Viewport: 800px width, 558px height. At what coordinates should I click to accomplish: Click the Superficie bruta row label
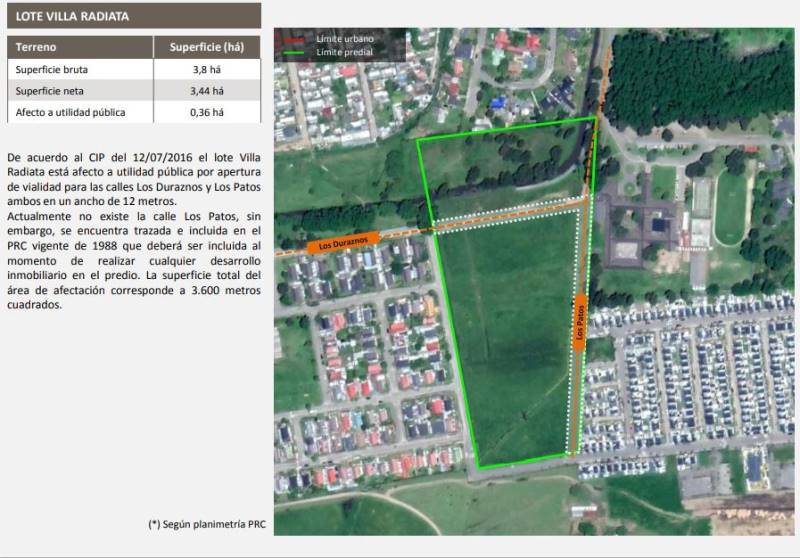52,69
